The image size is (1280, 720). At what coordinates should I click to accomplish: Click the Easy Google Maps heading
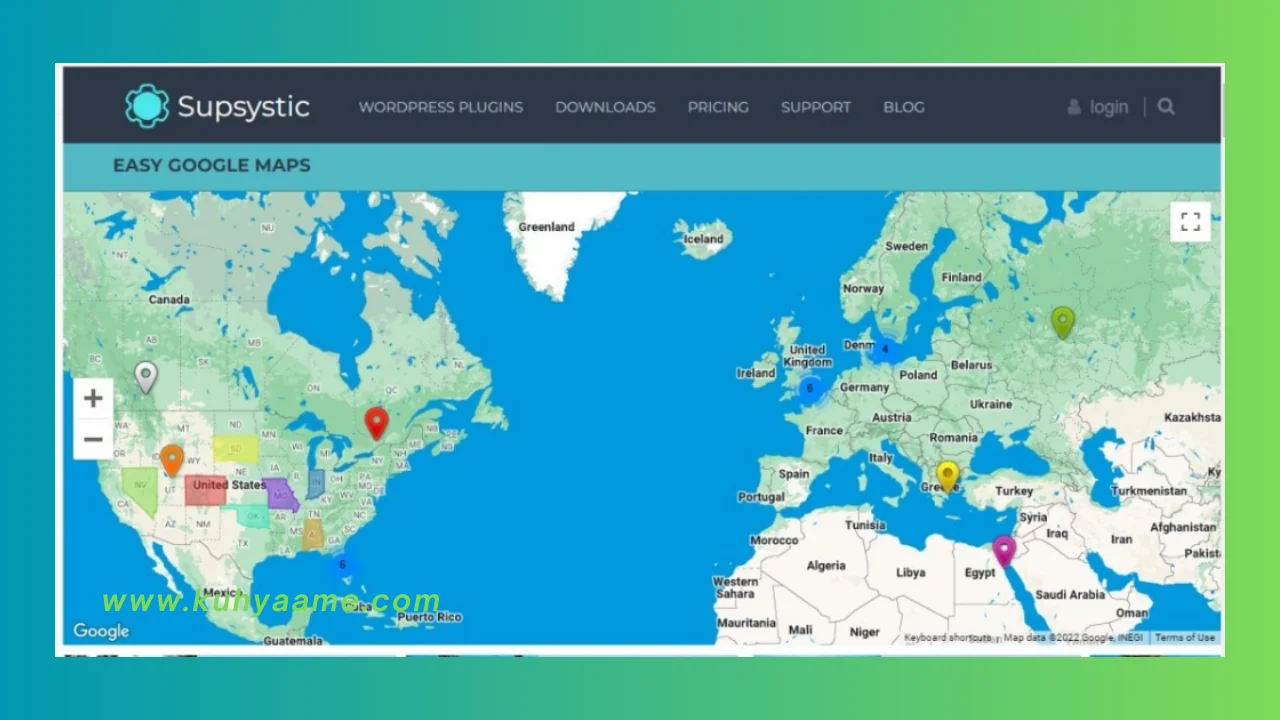point(212,166)
